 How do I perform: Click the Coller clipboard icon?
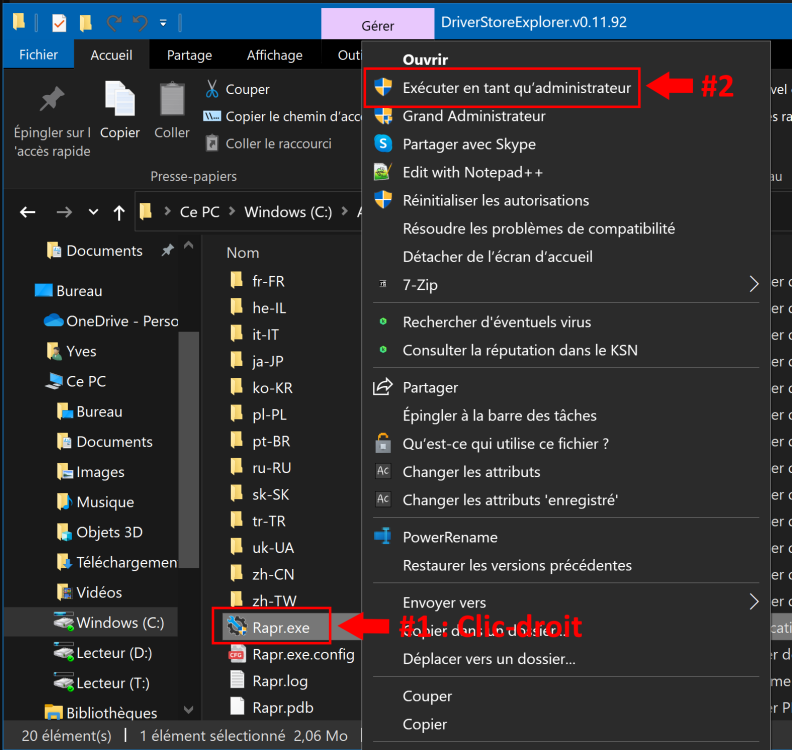tap(172, 100)
